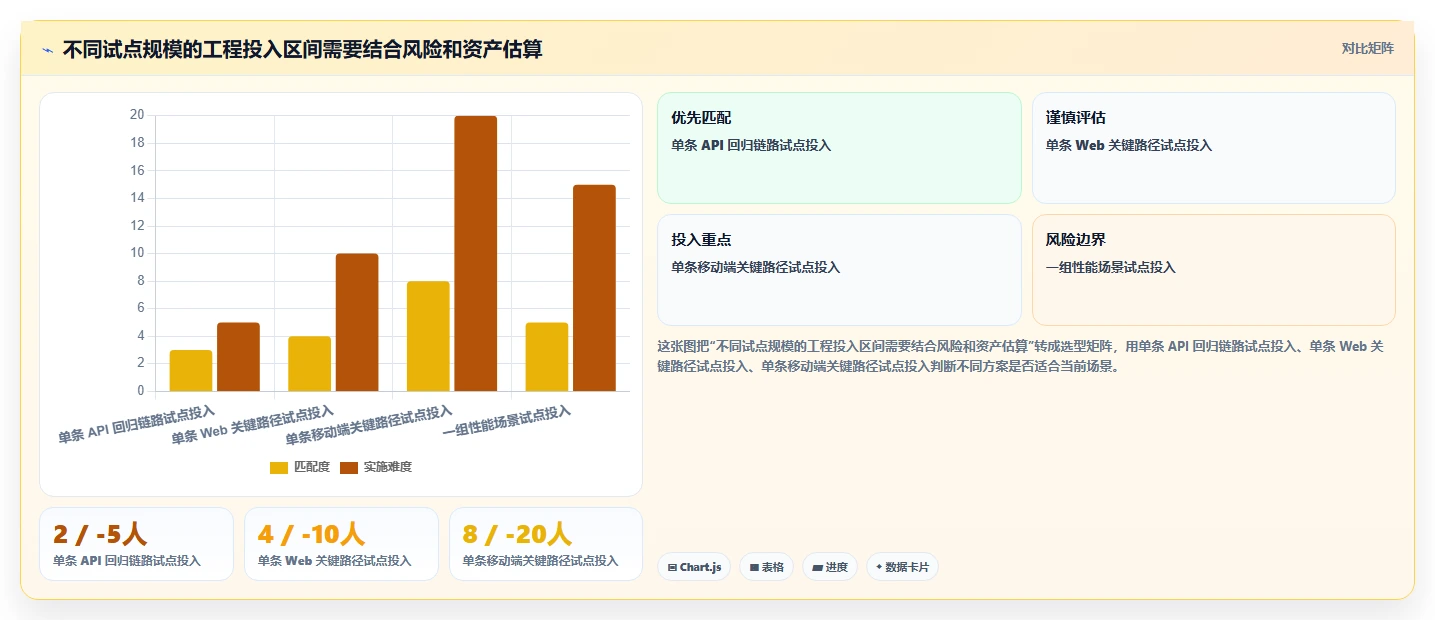Toggle the 实施难度 legend item
Viewport: 1435px width, 620px height.
tap(376, 467)
